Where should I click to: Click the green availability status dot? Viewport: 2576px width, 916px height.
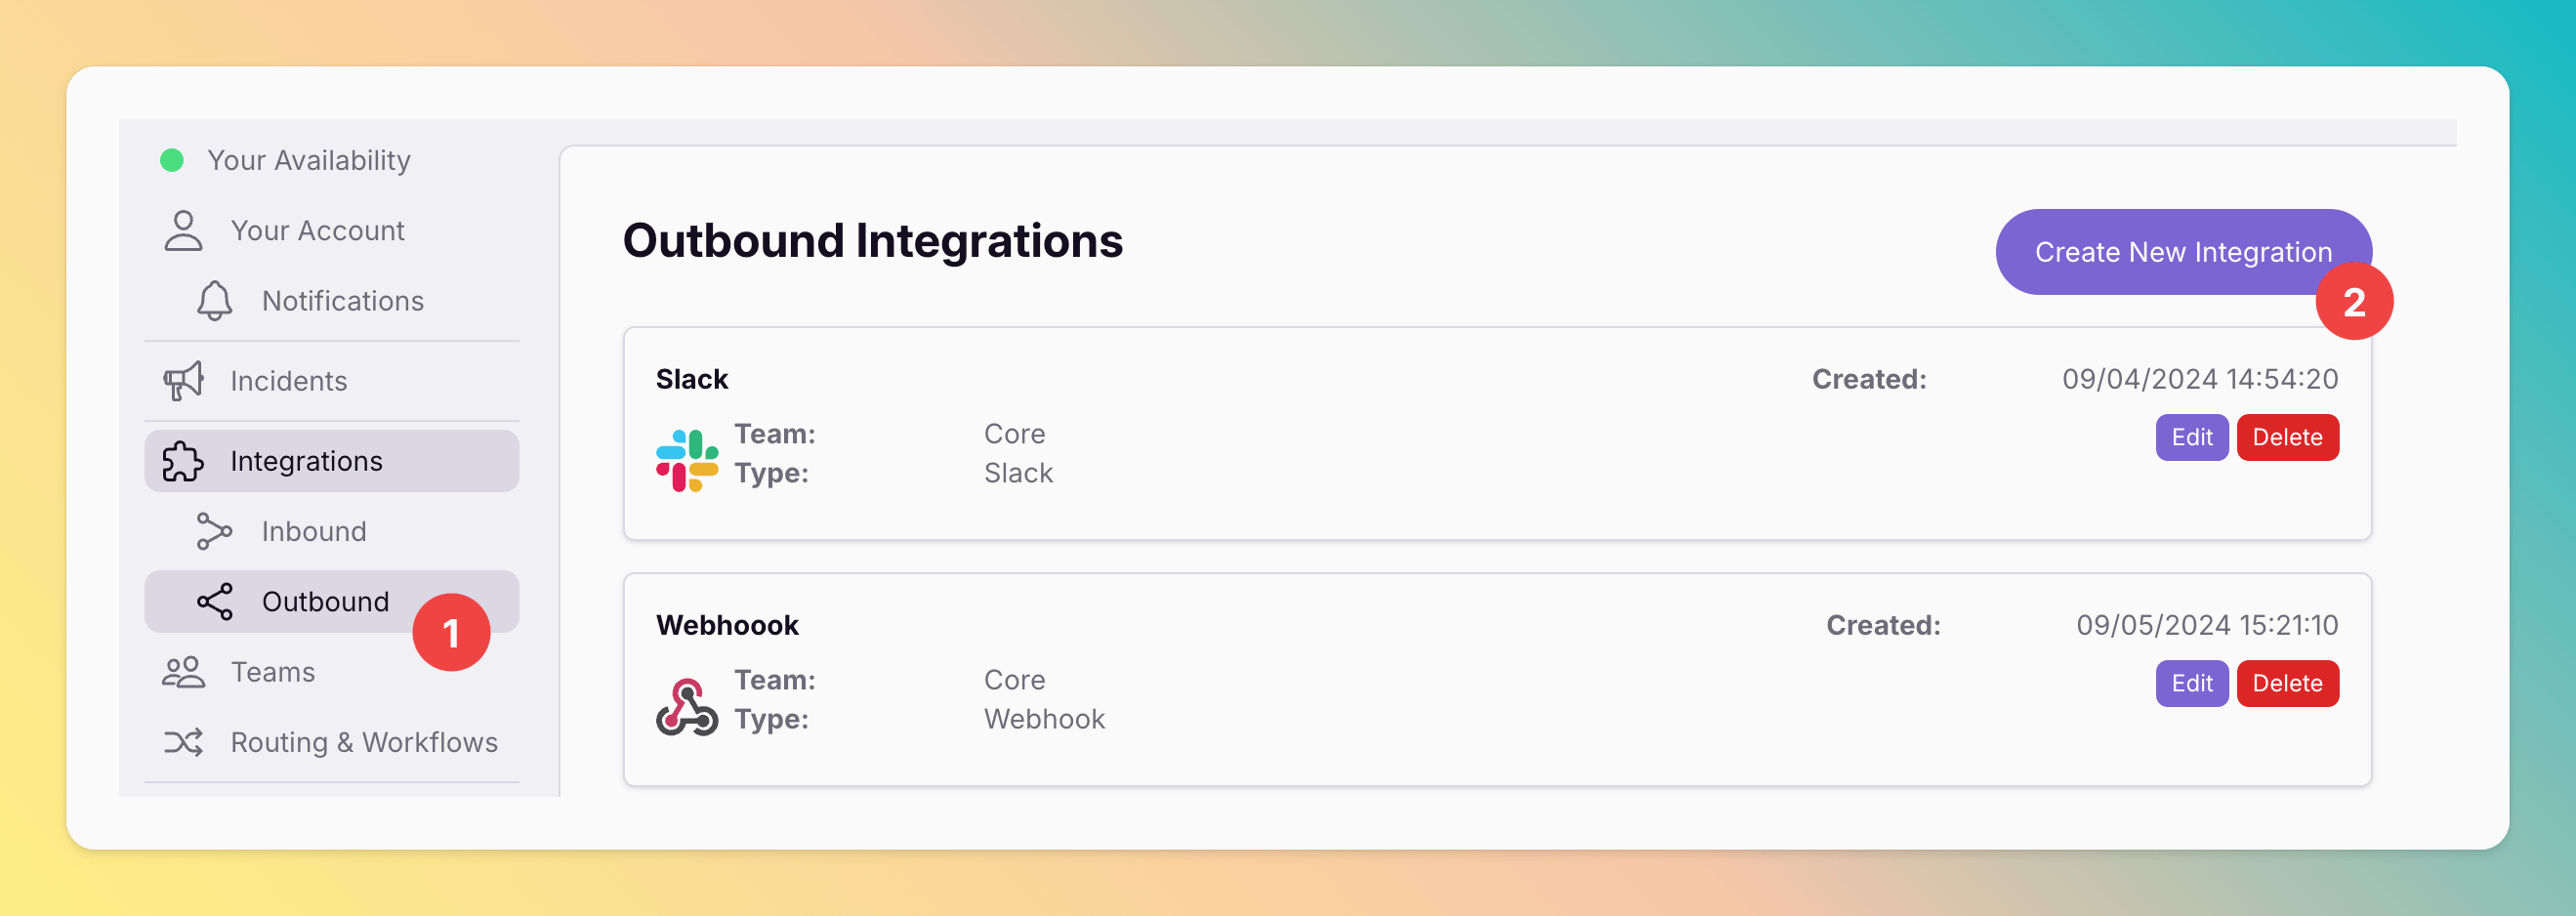(x=172, y=160)
